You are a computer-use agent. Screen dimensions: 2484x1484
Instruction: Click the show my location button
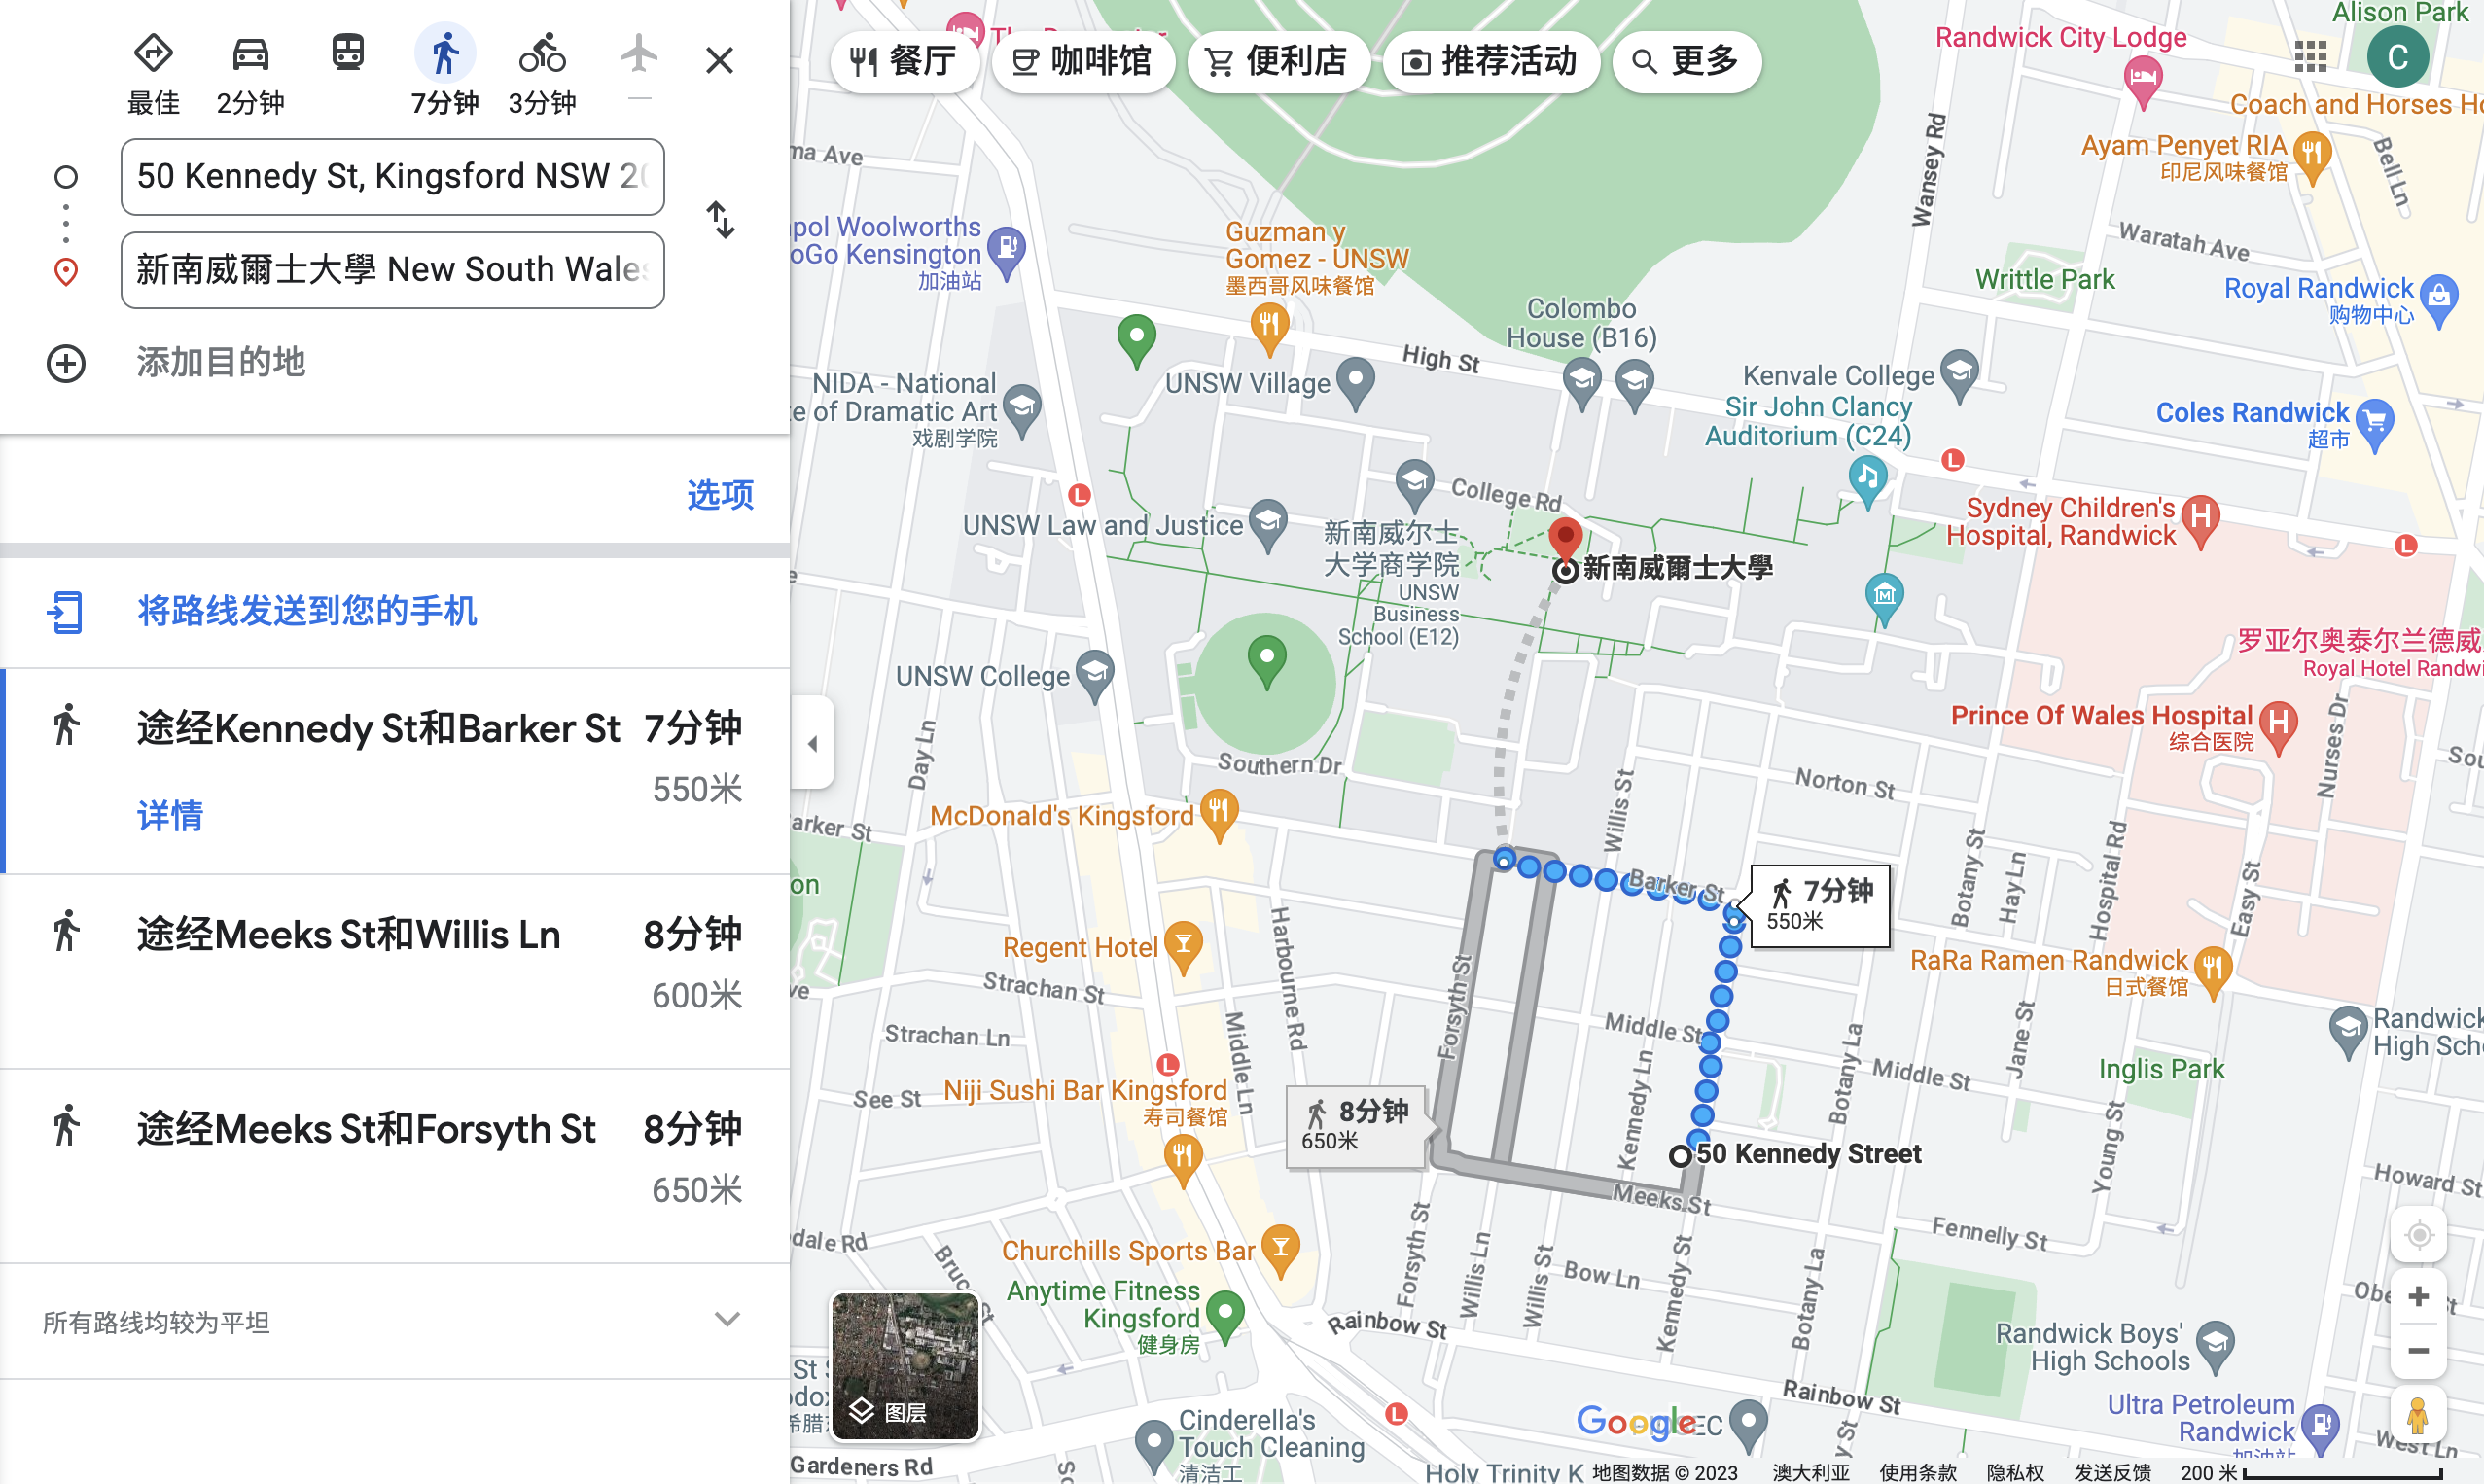(2418, 1235)
